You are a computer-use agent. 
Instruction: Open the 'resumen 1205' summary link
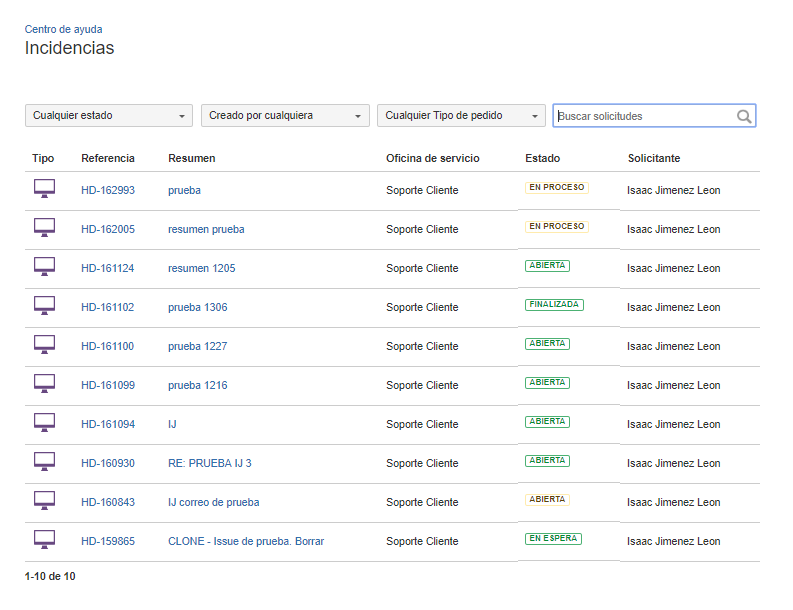[201, 268]
